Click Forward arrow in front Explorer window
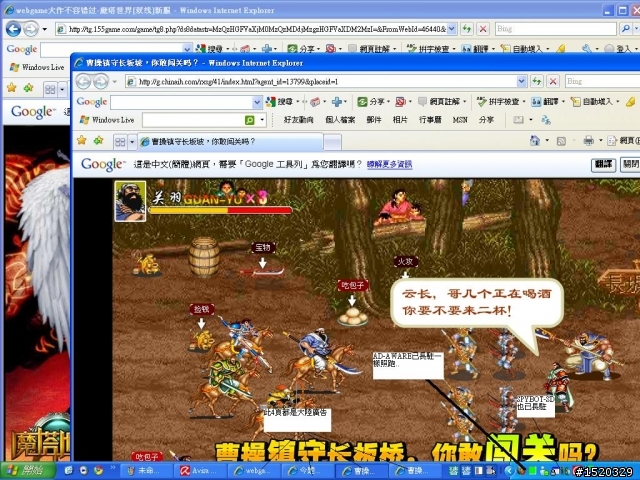The image size is (640, 480). click(x=100, y=82)
